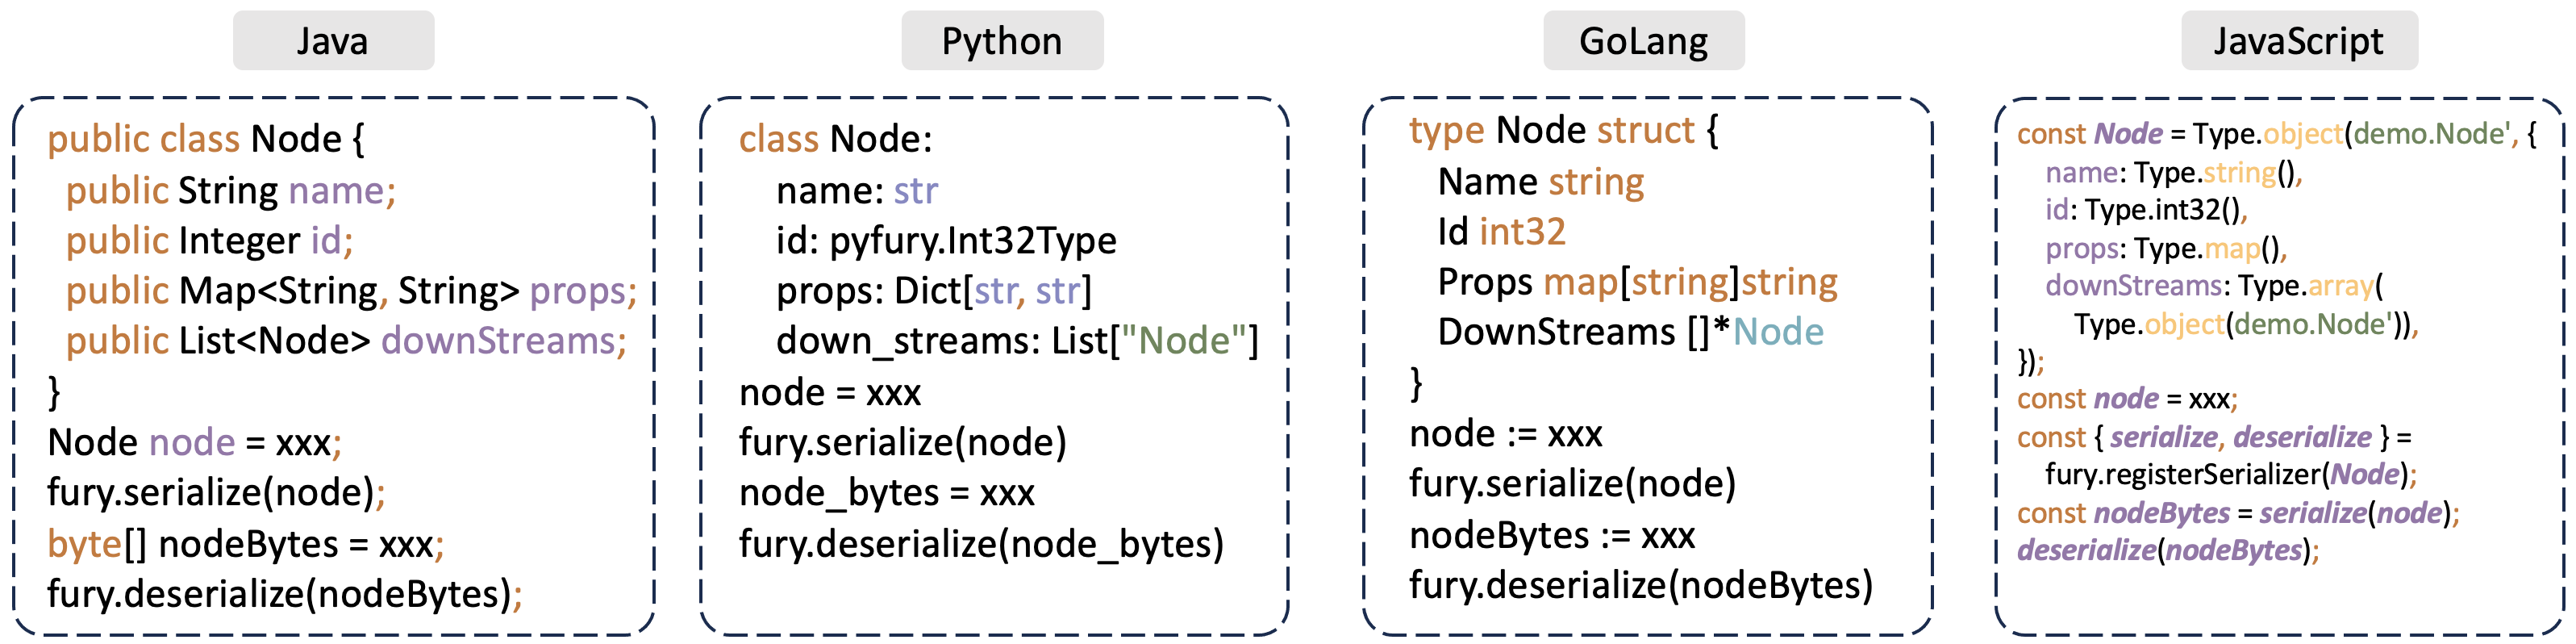Click the 'public String name;' Java line

click(x=231, y=190)
